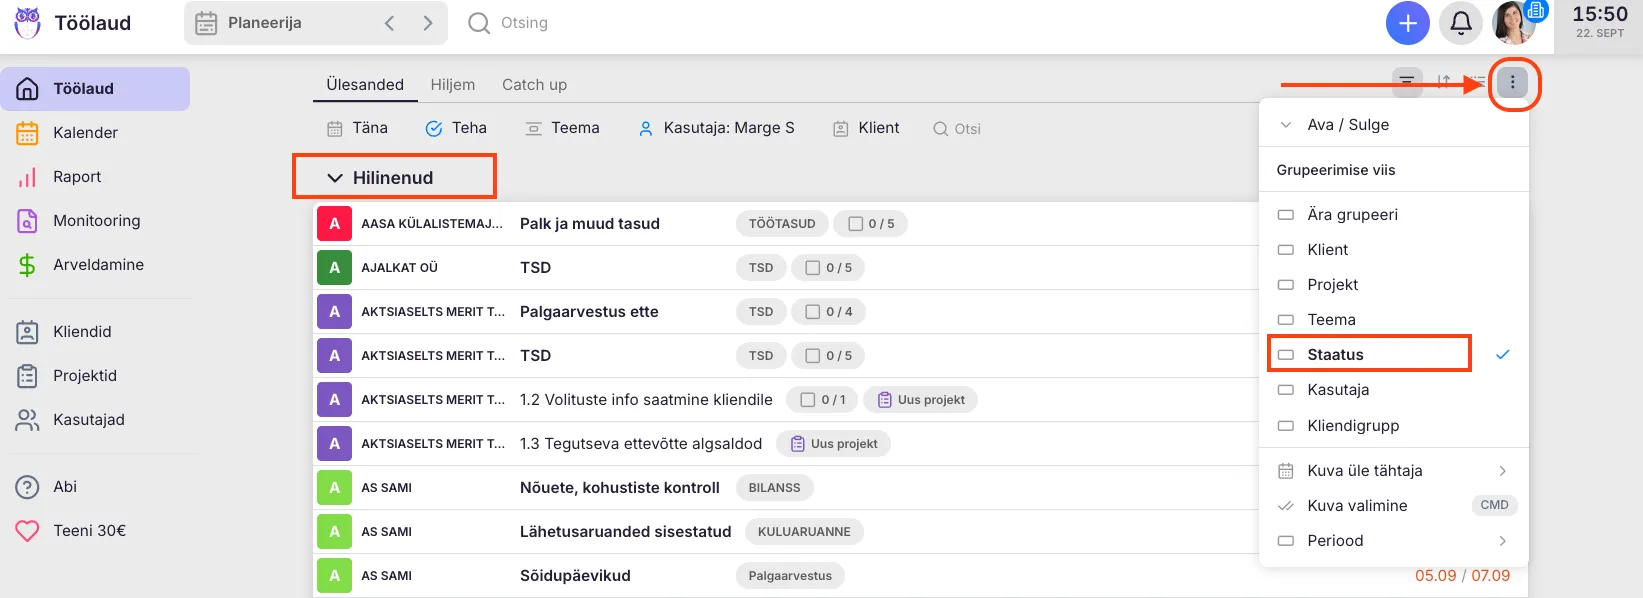Open the Monitooring section
Screen dimensions: 1643x598
click(x=96, y=221)
